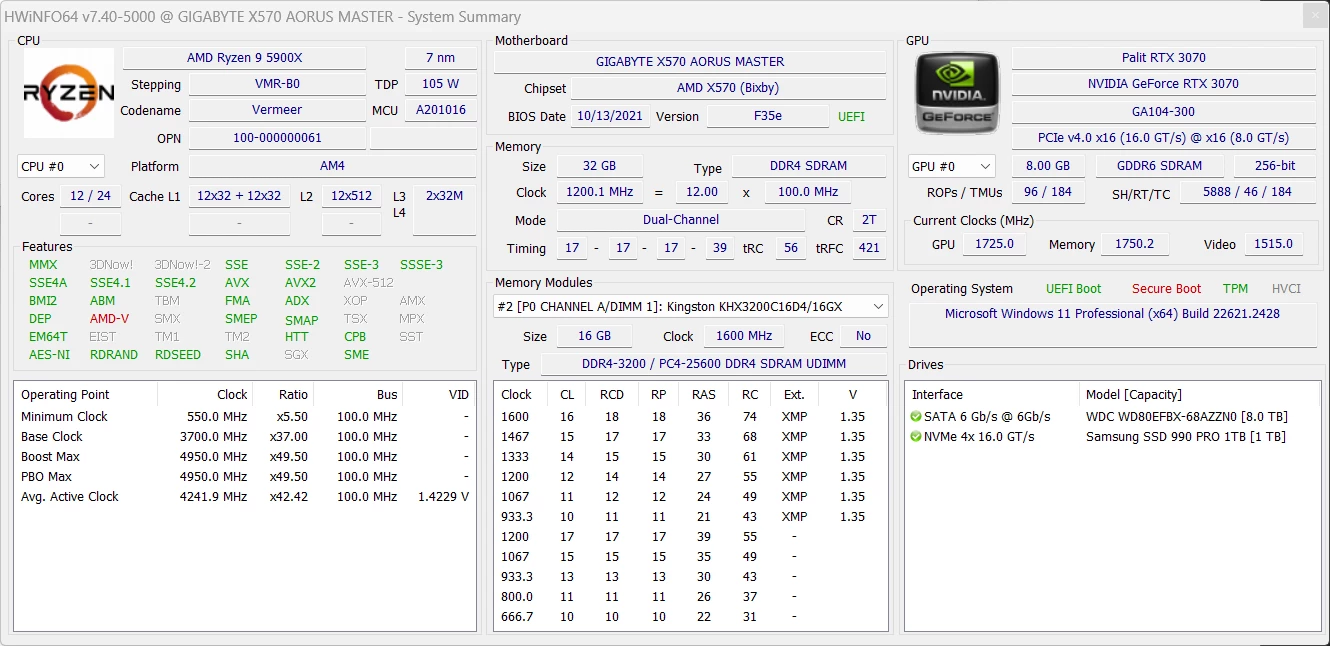Click the module size 16 GB field
Screen dimensions: 1330x646
(594, 336)
